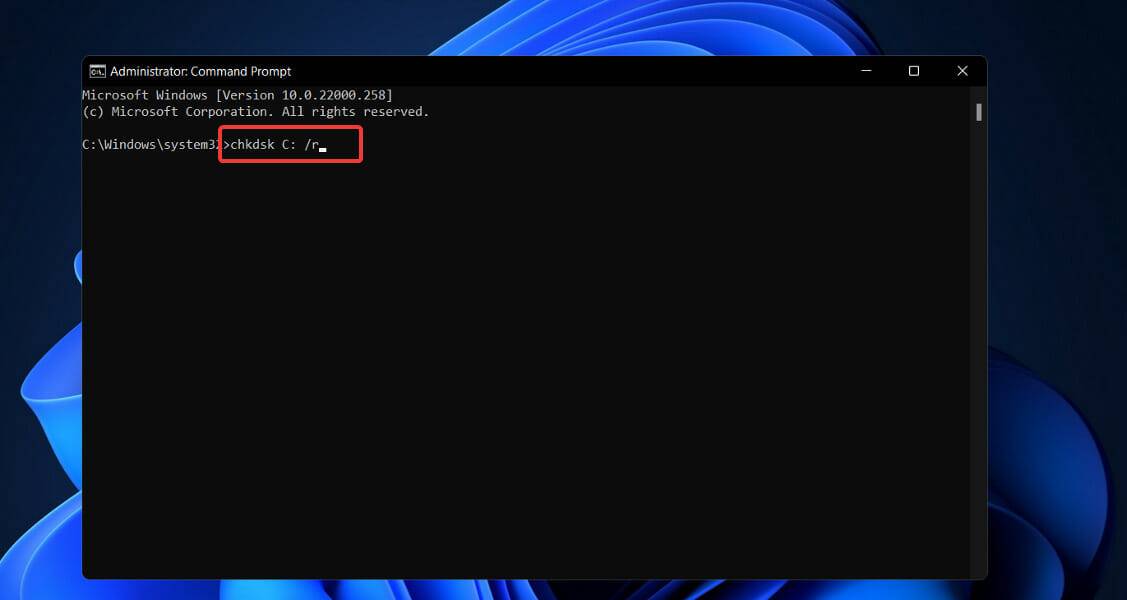Click the C:\Windows\system32 prompt path

pyautogui.click(x=148, y=144)
